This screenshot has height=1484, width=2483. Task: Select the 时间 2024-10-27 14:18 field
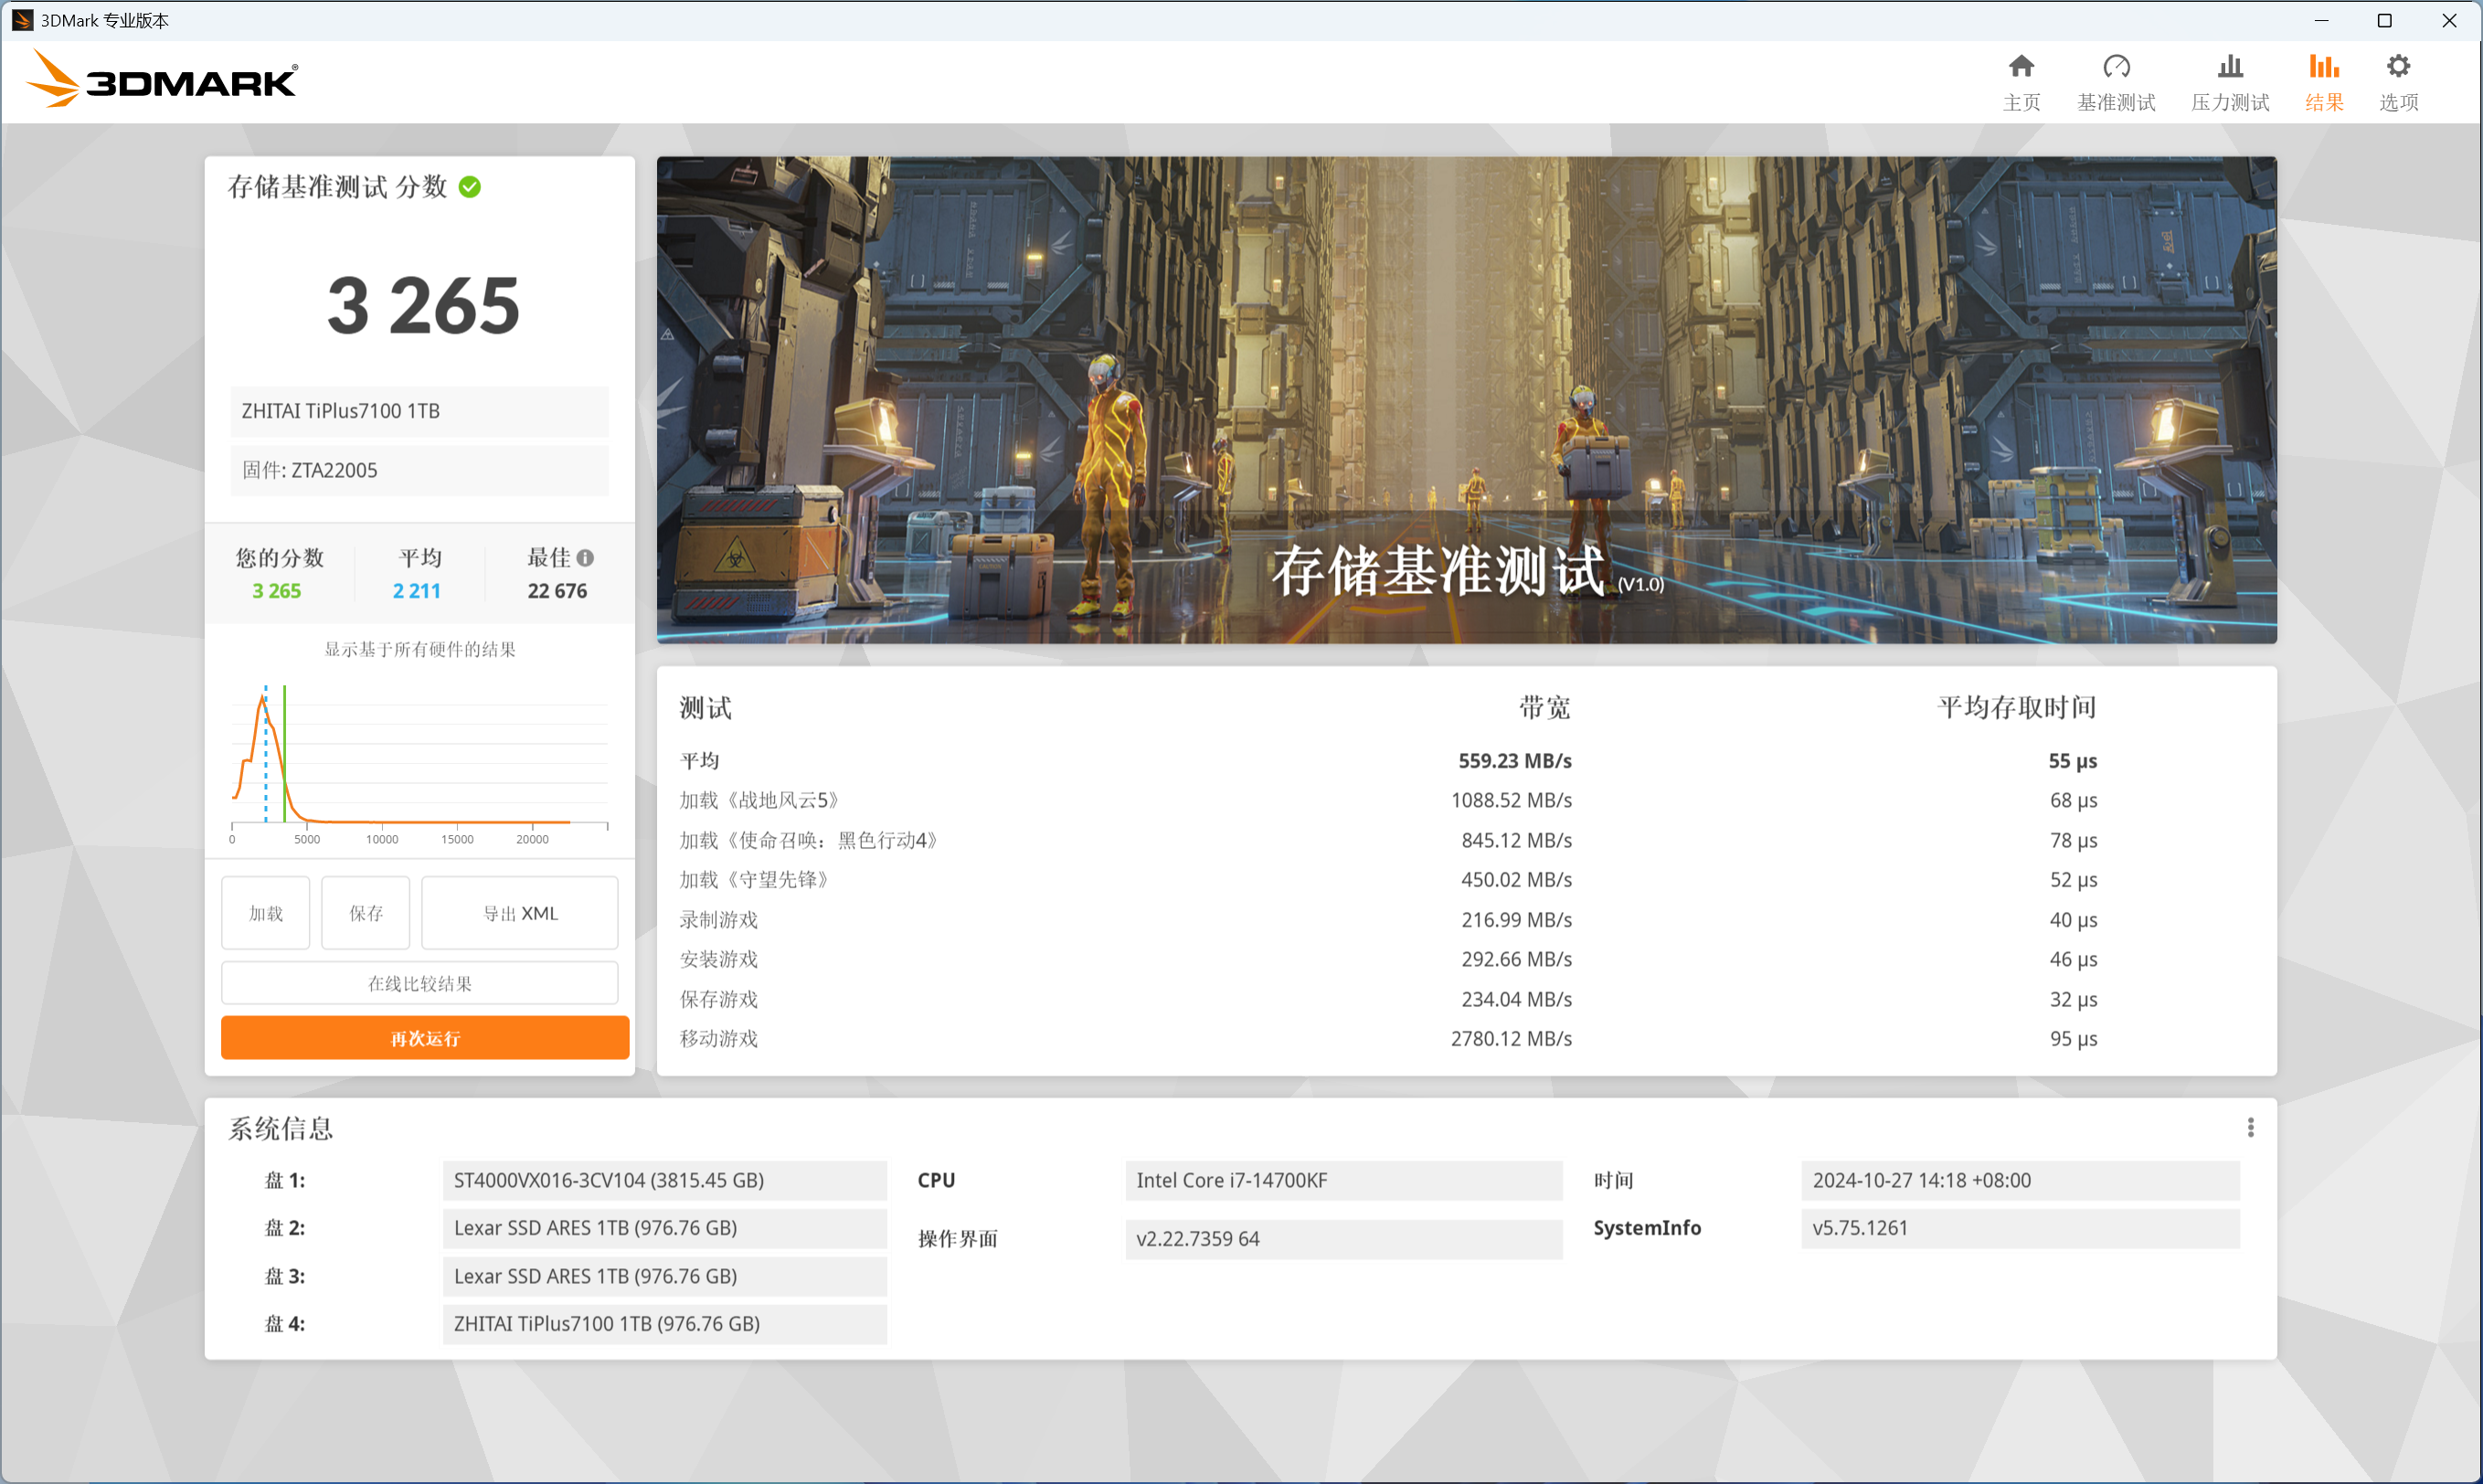tap(2020, 1180)
